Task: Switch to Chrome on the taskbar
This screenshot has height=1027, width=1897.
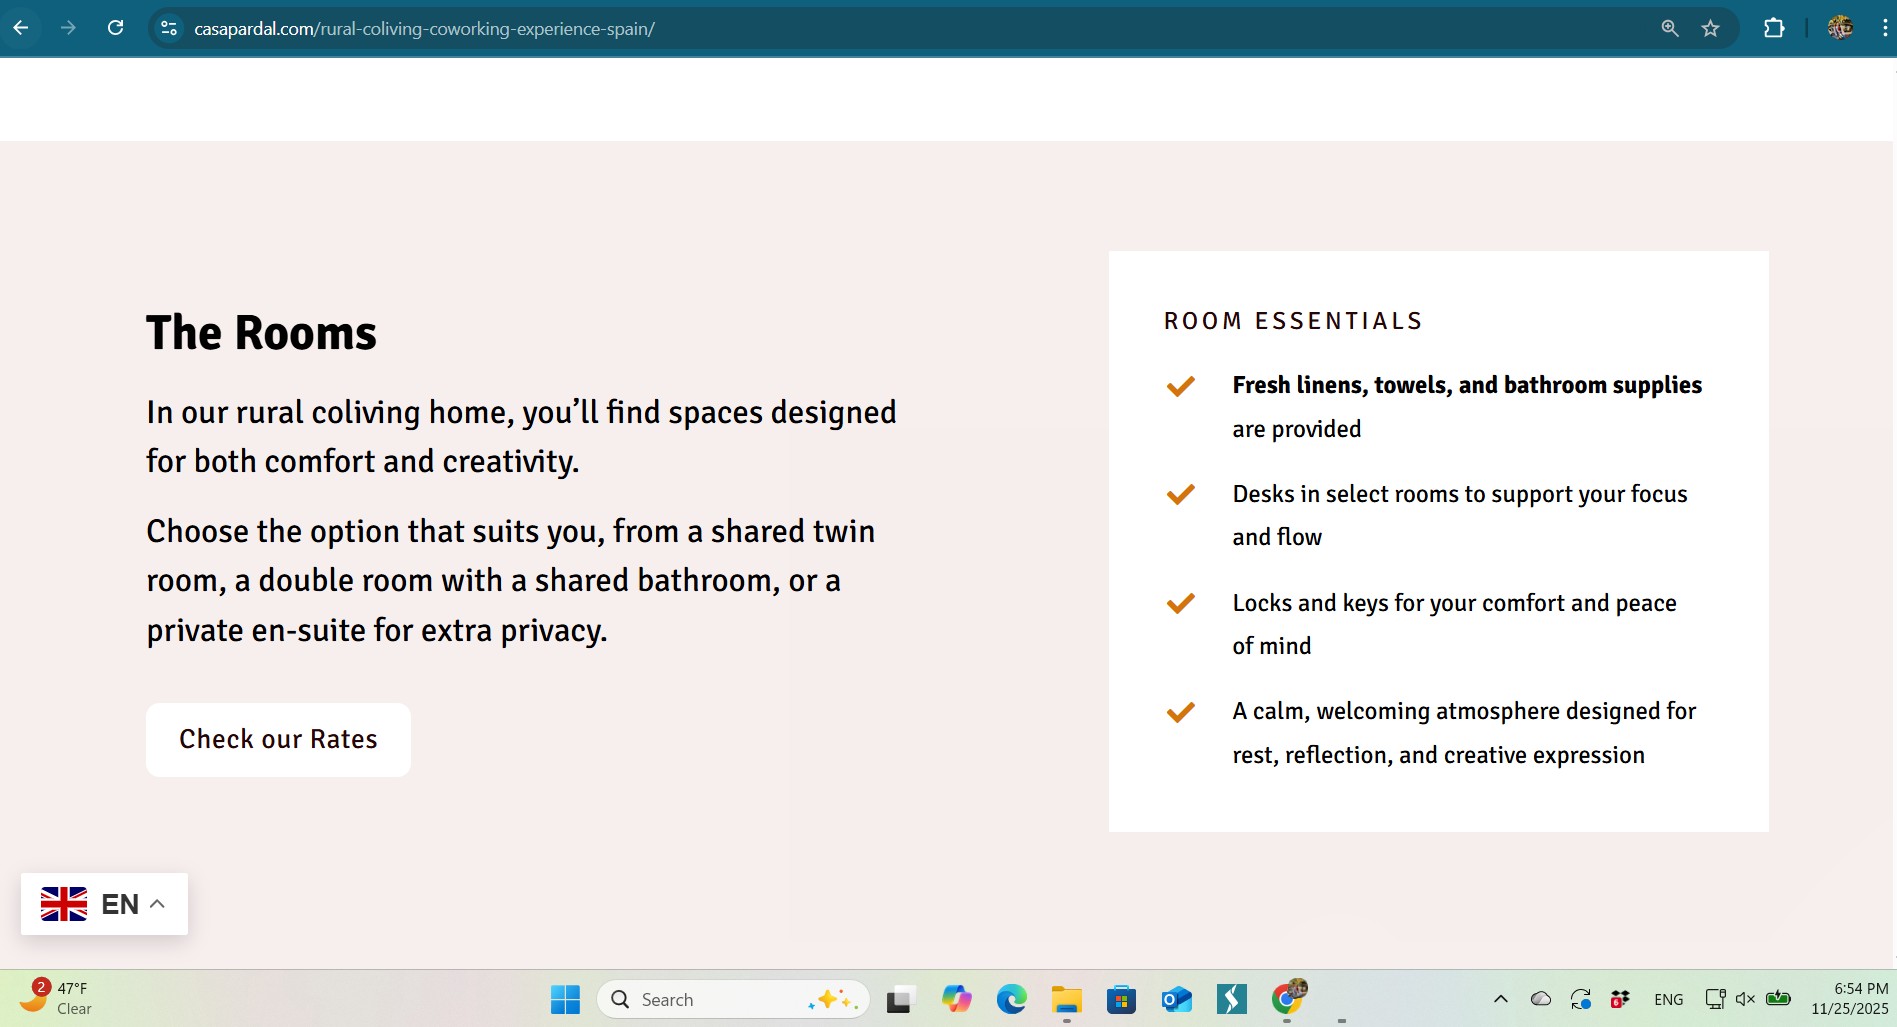Action: coord(1288,997)
